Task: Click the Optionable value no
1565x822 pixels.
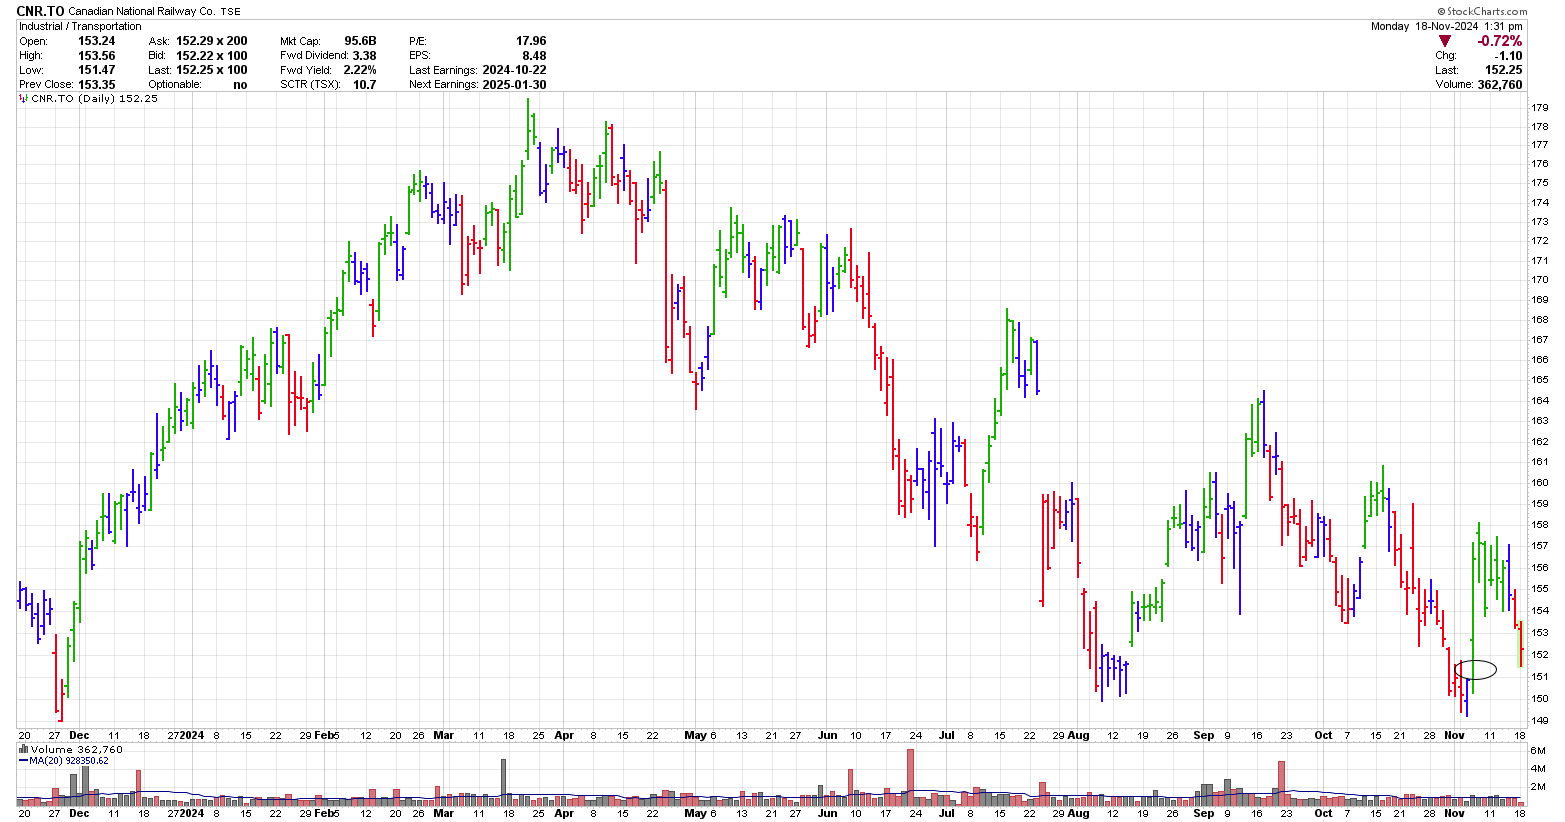Action: [x=240, y=85]
